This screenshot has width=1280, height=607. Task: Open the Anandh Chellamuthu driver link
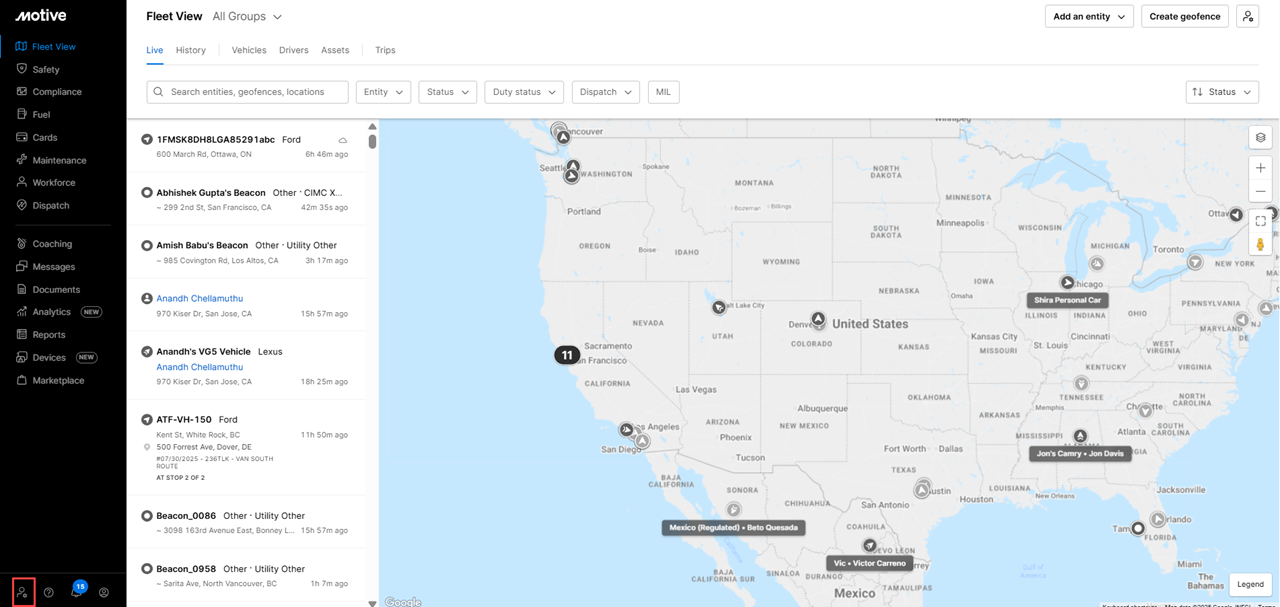pos(199,298)
